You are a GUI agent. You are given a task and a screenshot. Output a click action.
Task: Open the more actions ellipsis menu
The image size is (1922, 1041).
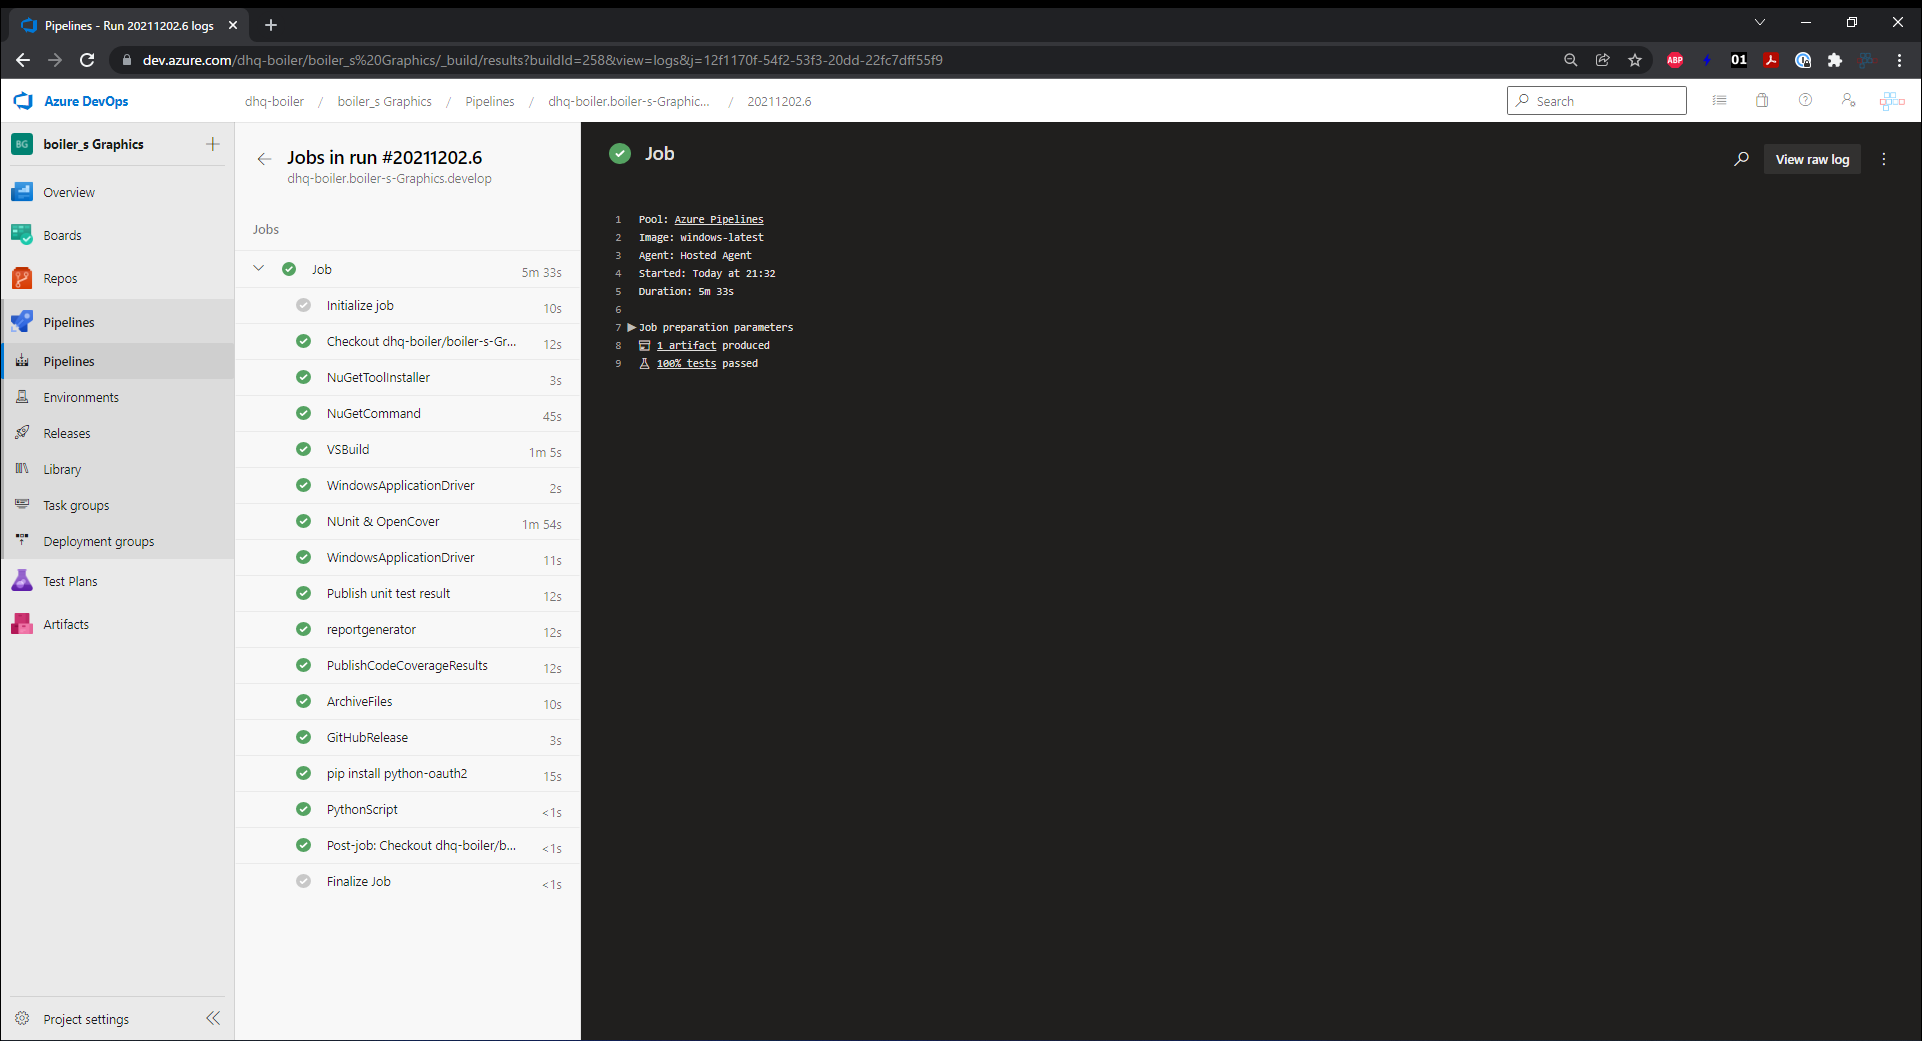(1884, 159)
